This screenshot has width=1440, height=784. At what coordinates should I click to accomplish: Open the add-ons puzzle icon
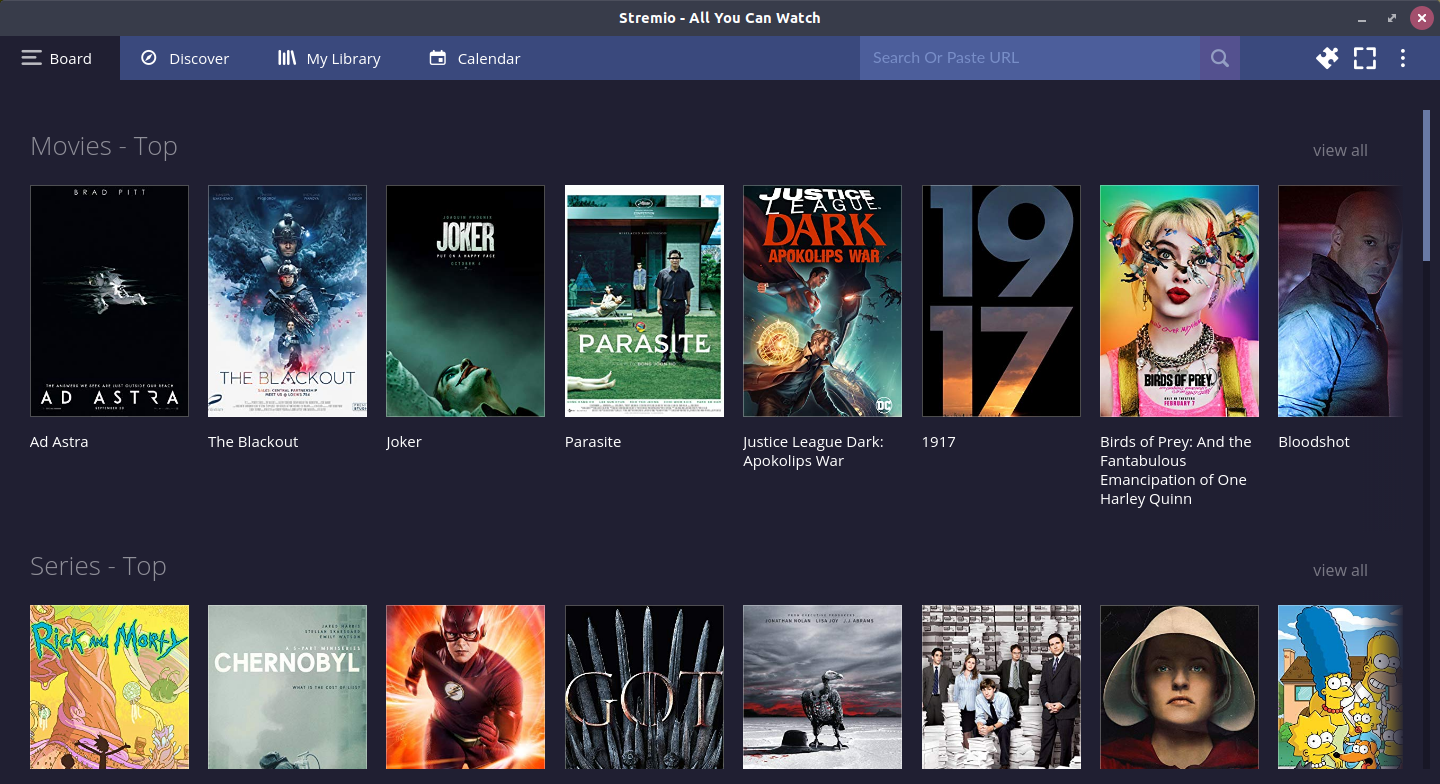click(x=1327, y=58)
